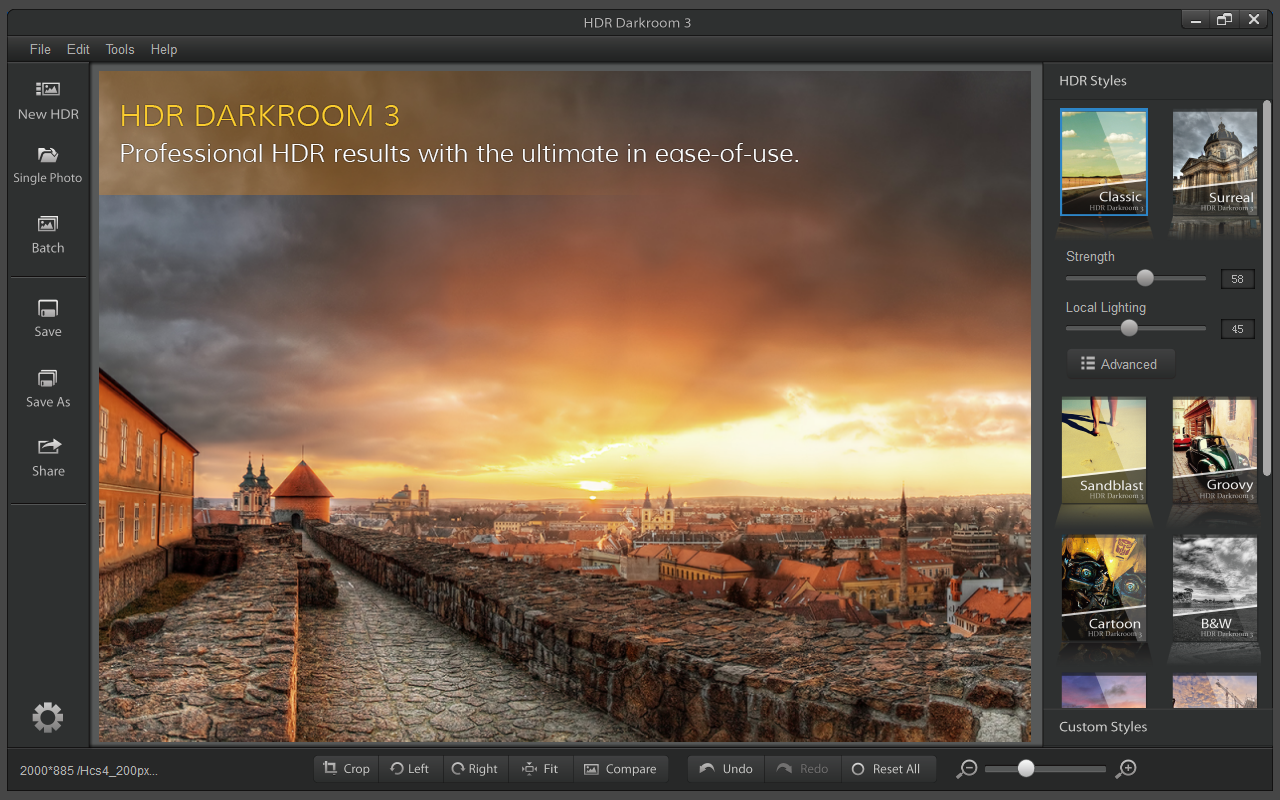Open a Single Photo

coord(48,156)
